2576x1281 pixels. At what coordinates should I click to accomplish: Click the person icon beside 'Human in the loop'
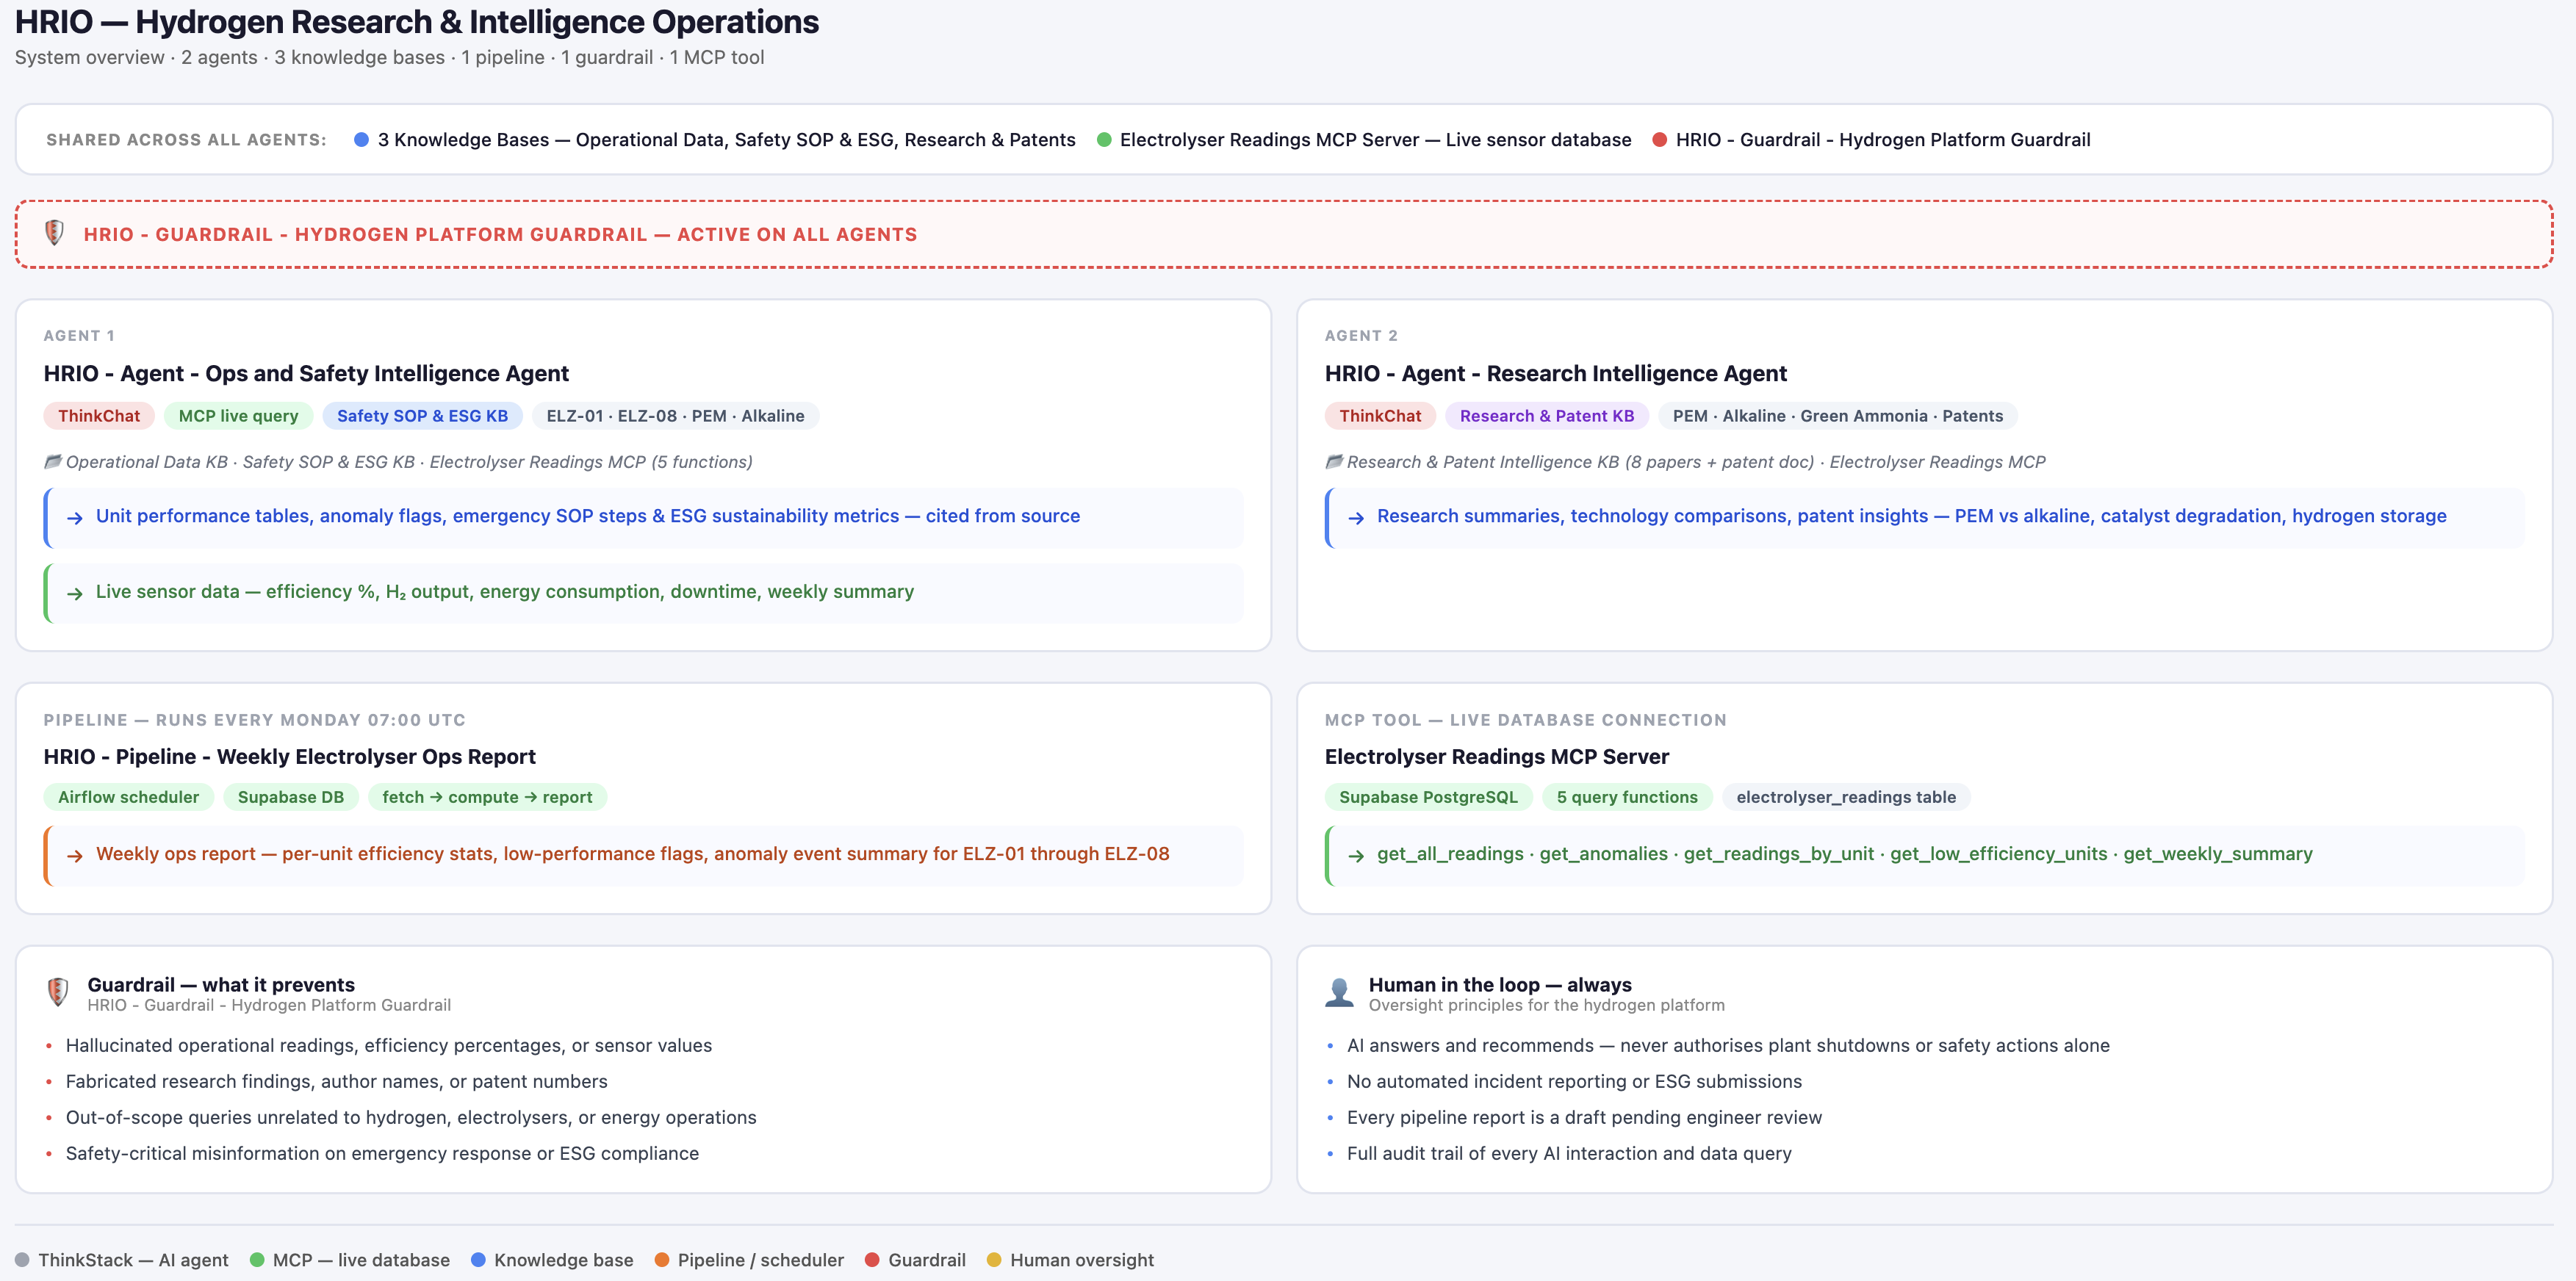[x=1339, y=992]
